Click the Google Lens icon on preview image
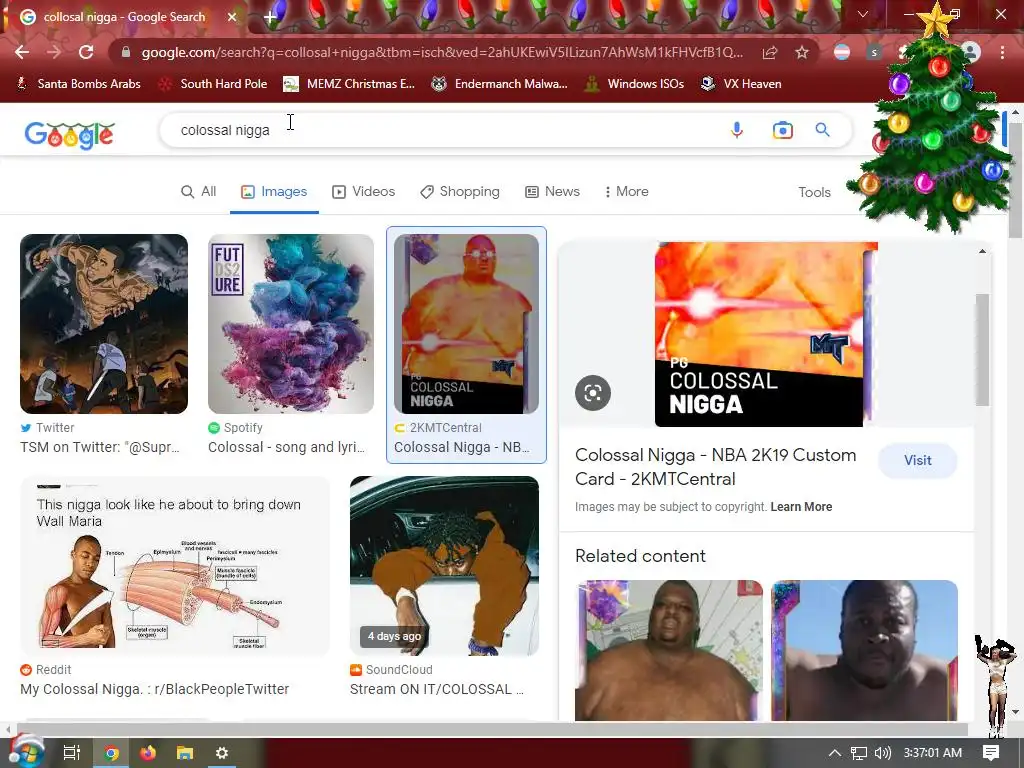This screenshot has height=768, width=1024. click(593, 393)
